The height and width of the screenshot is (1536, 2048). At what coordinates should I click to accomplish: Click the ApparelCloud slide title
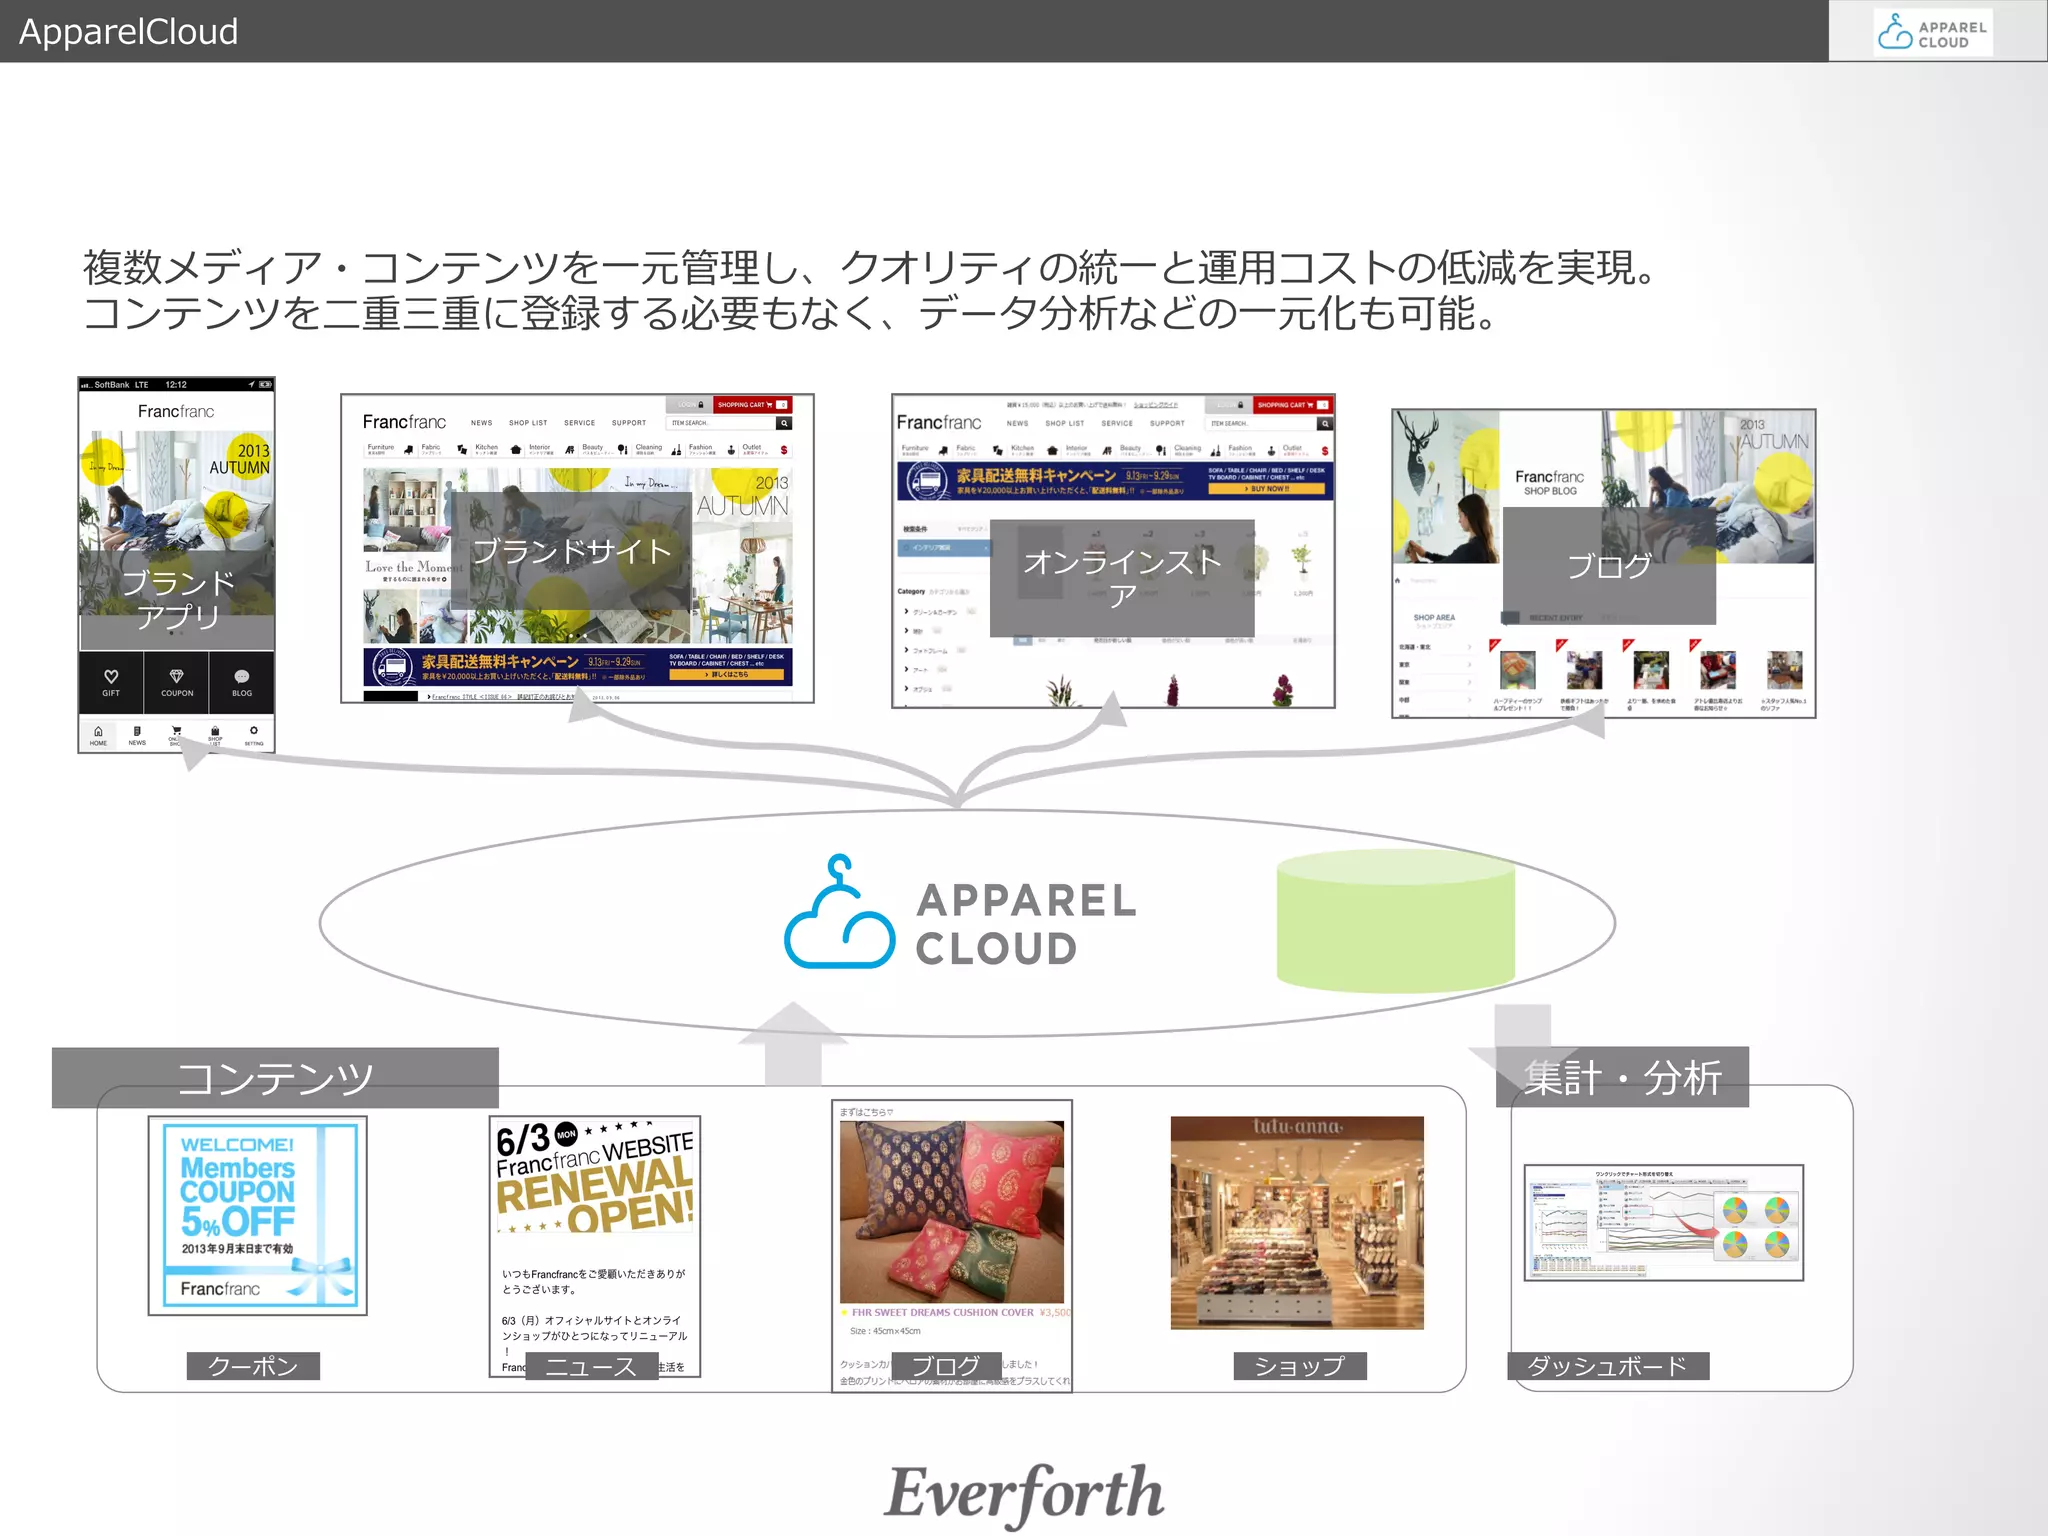tap(129, 31)
